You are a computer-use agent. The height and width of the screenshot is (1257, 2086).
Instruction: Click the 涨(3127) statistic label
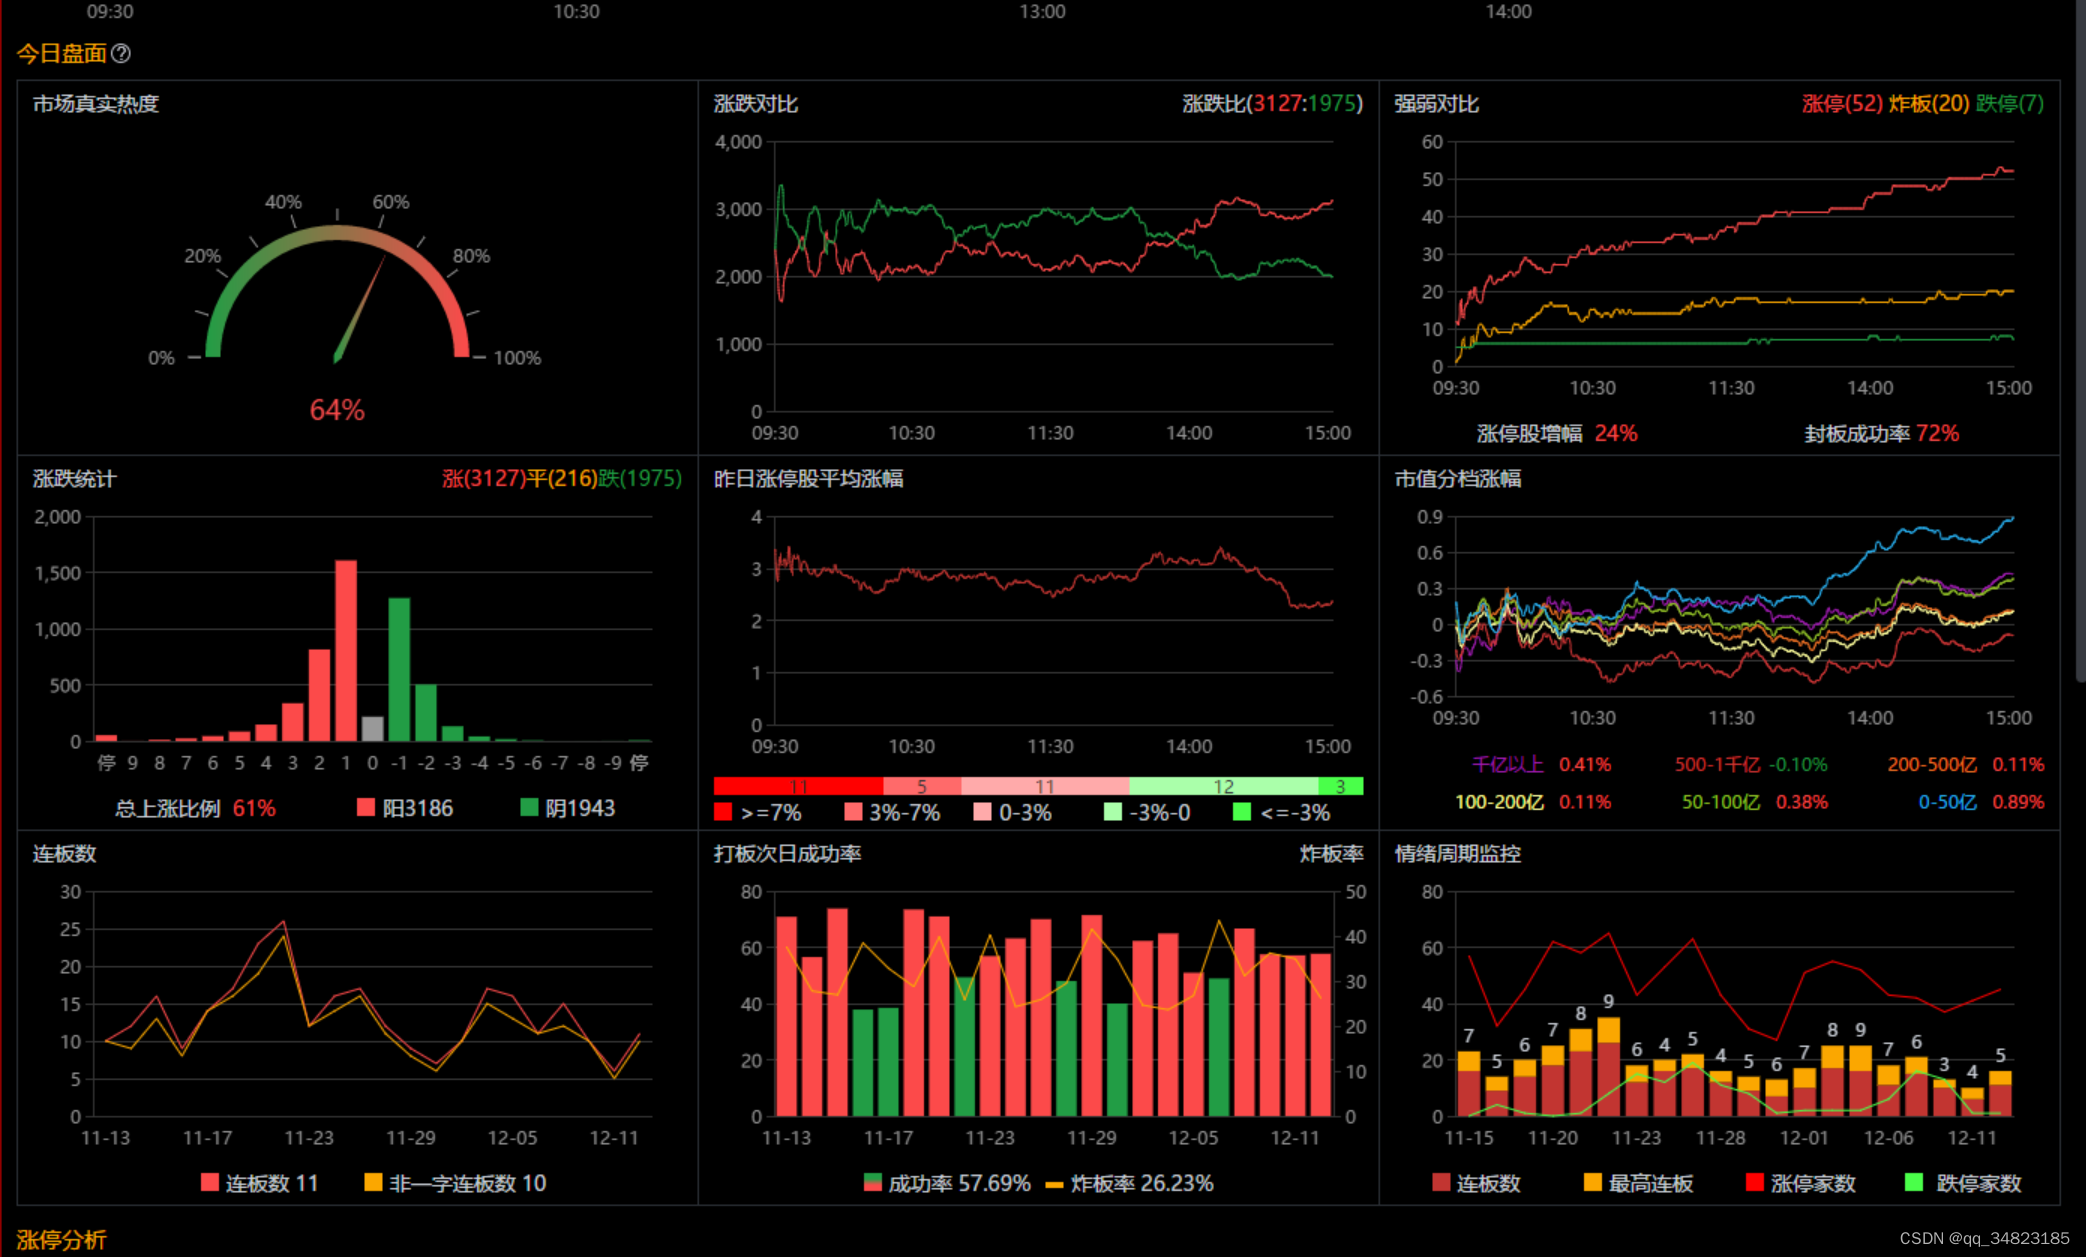pyautogui.click(x=484, y=479)
